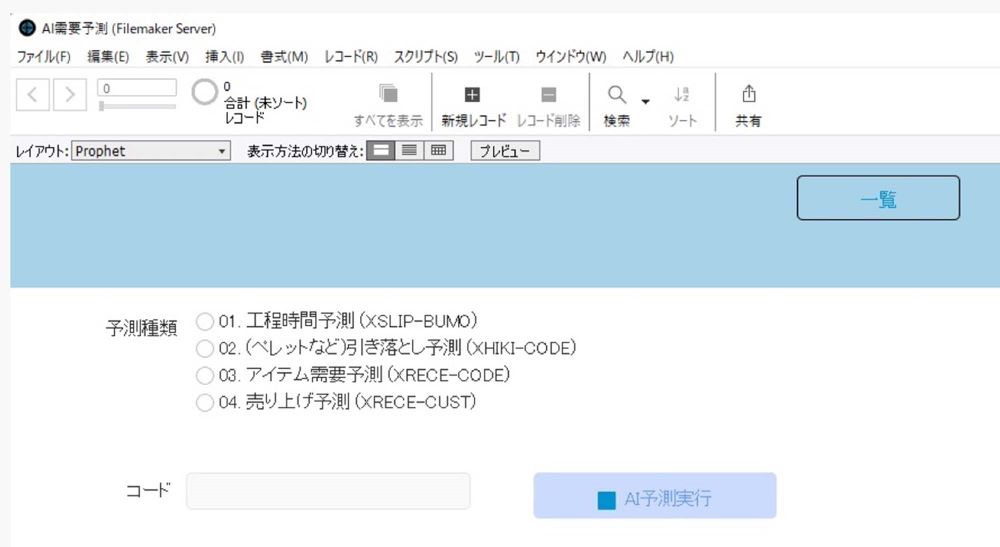The width and height of the screenshot is (1000, 547).
Task: Switch to list view icon
Action: 409,150
